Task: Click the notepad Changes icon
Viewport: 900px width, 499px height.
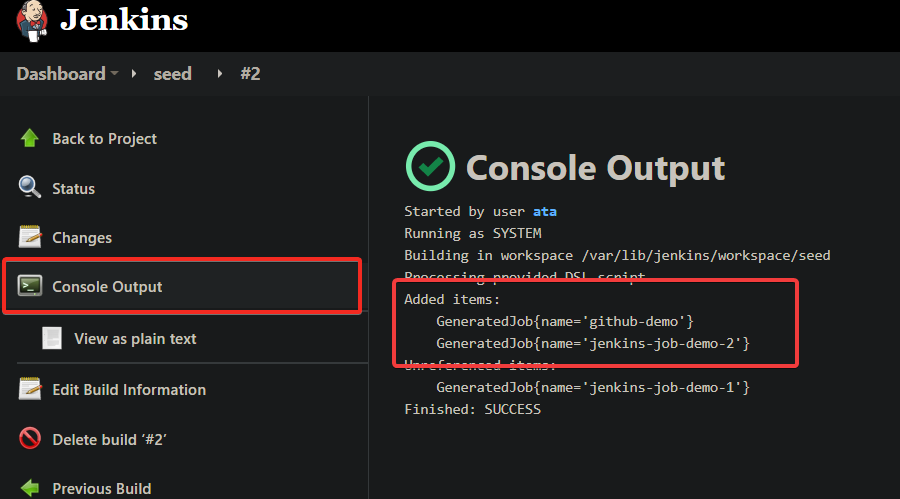Action: [30, 237]
